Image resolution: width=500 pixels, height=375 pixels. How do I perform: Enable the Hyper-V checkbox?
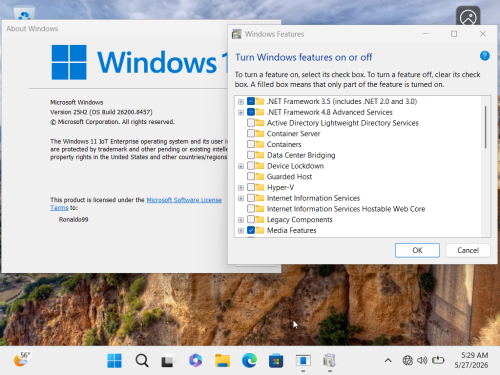tap(251, 187)
